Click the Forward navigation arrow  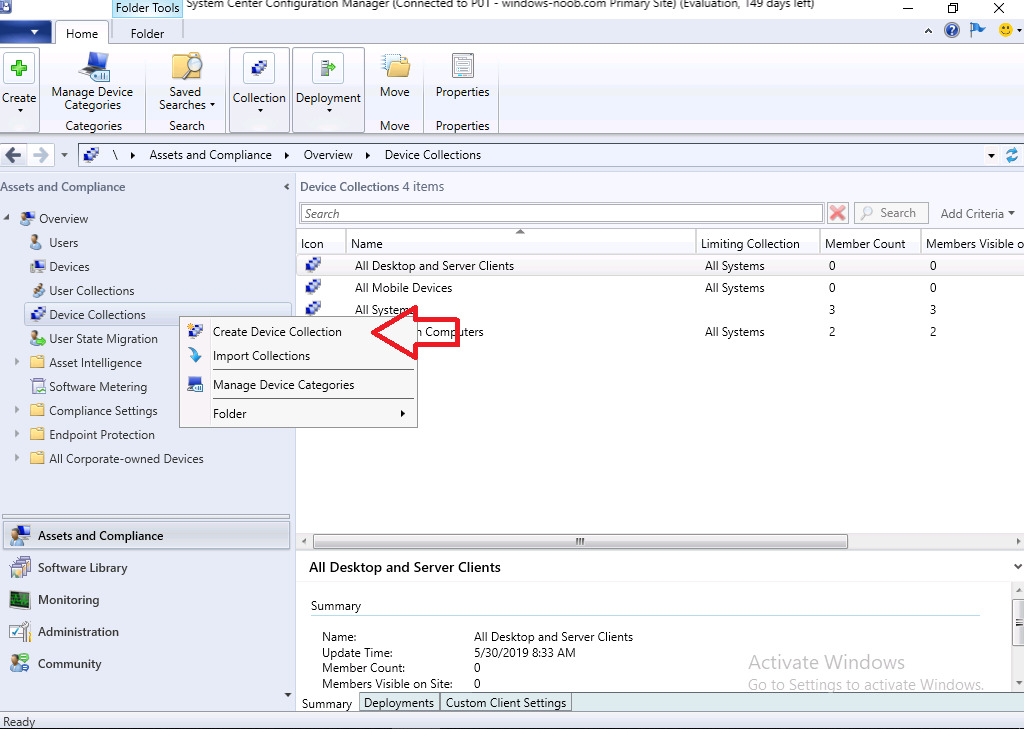coord(41,155)
